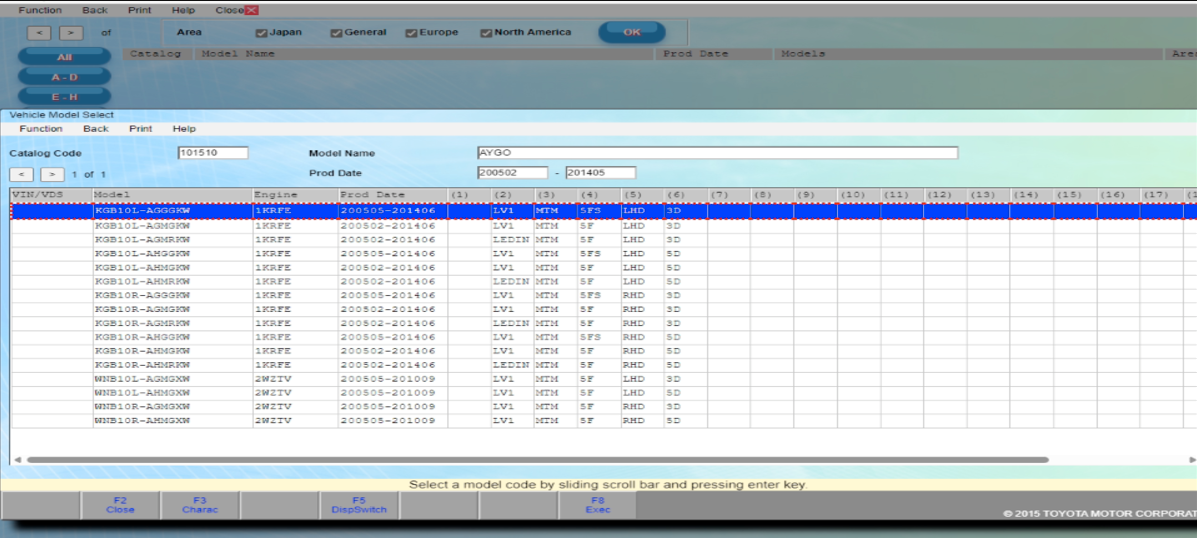Go to next page of model list
Viewport: 1197px width, 538px height.
click(53, 175)
